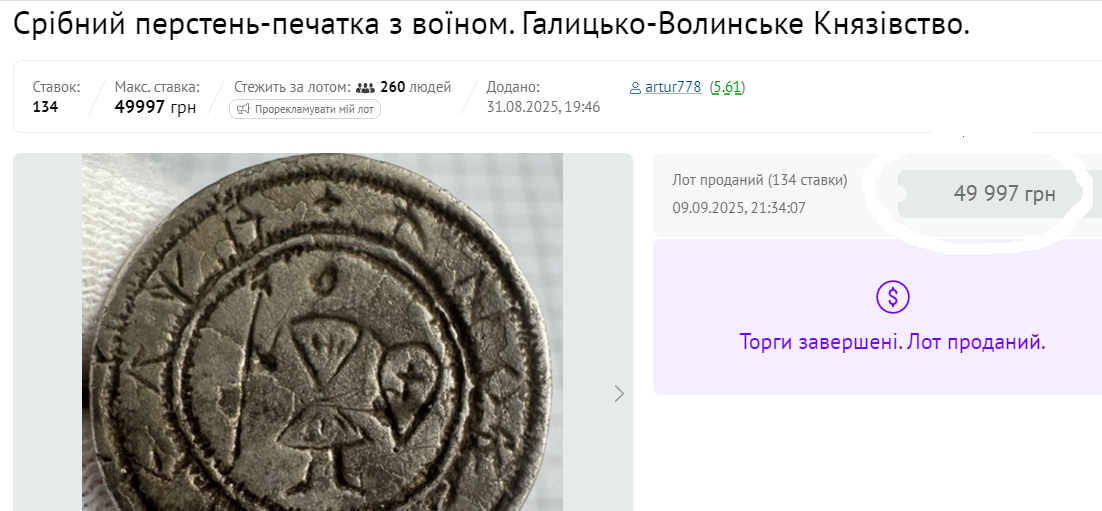Click the Лот проданий (134 ставки) text
Image resolution: width=1102 pixels, height=511 pixels.
click(x=760, y=180)
